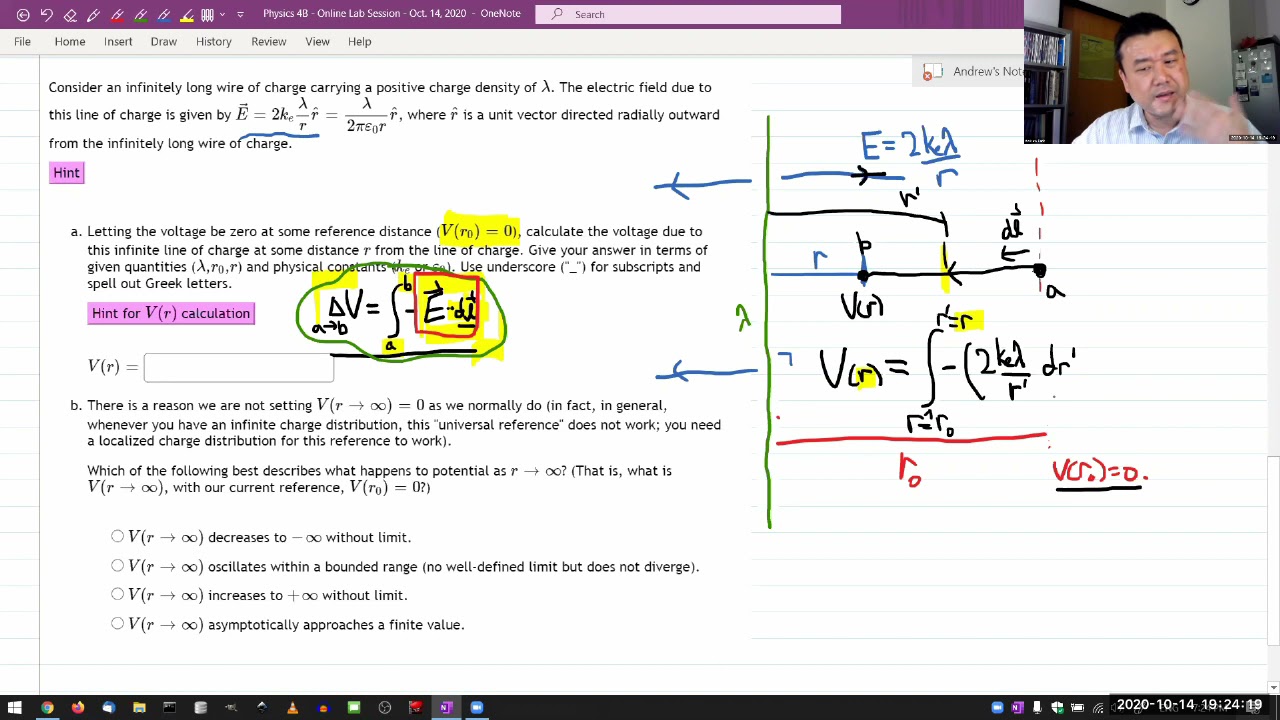1280x720 pixels.
Task: Select the plain pen tool
Action: pyautogui.click(x=93, y=14)
